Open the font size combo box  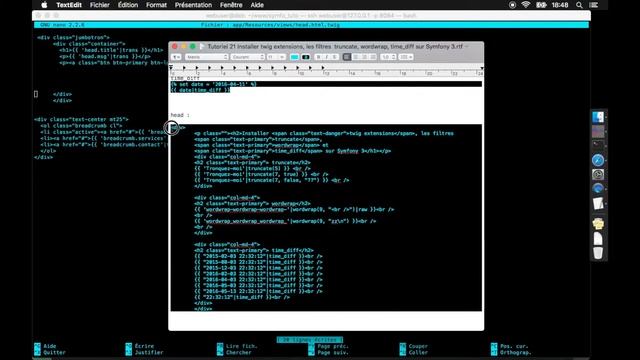(276, 57)
